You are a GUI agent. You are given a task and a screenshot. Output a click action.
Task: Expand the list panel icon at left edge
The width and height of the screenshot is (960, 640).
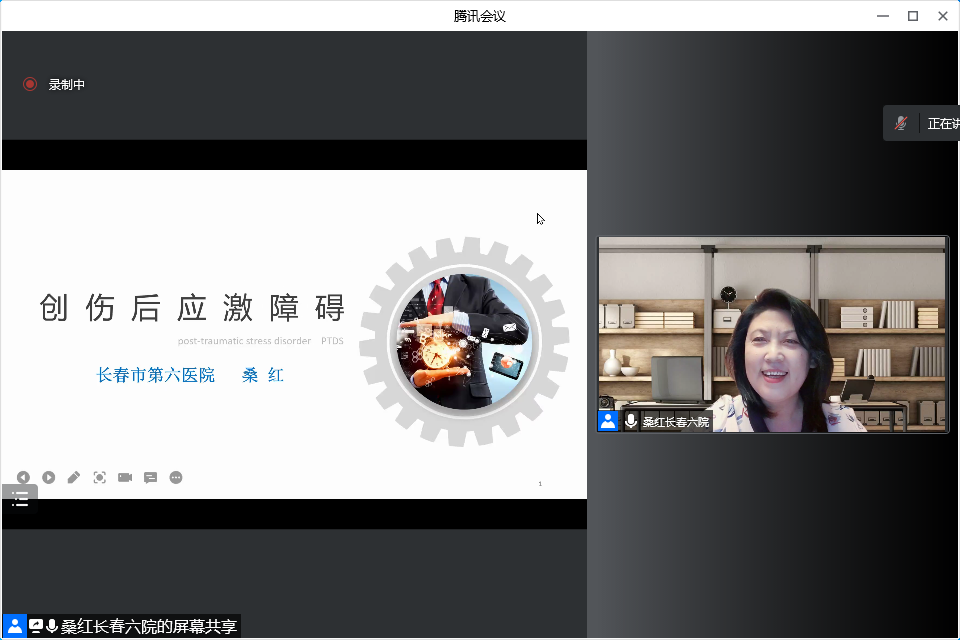[x=20, y=499]
